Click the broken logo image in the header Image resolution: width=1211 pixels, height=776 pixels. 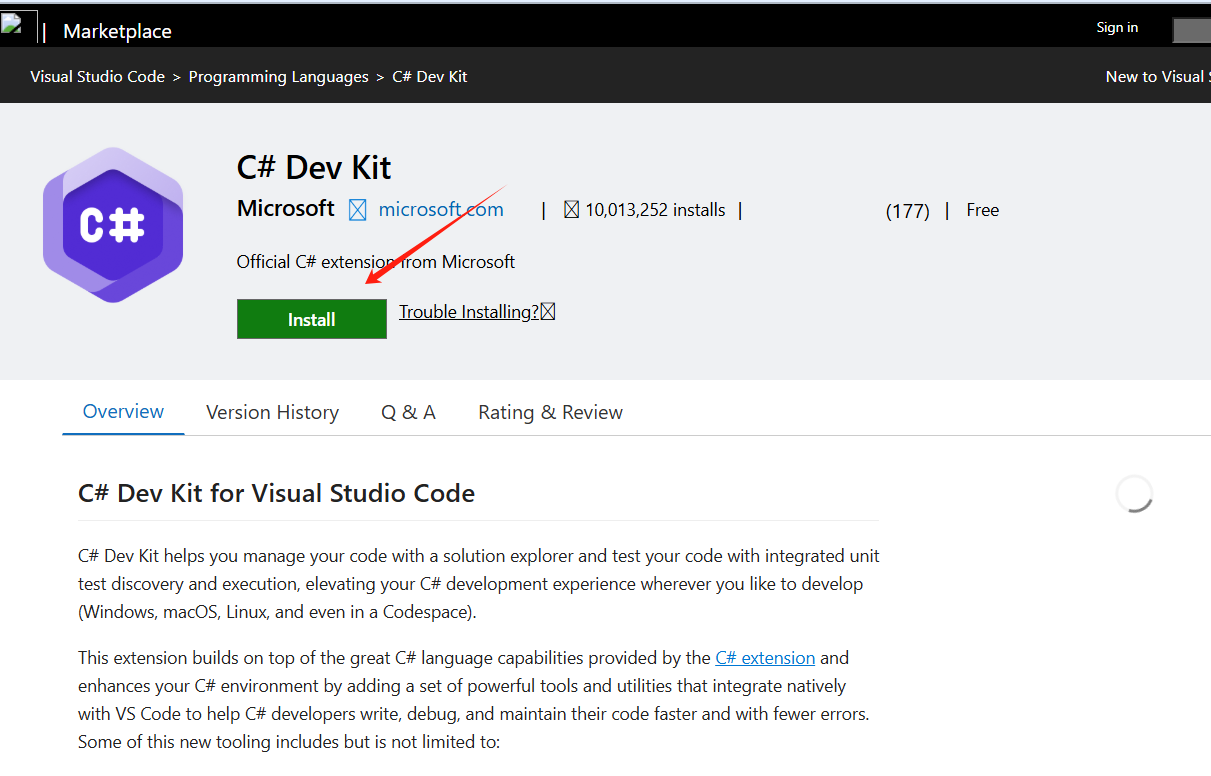[19, 27]
